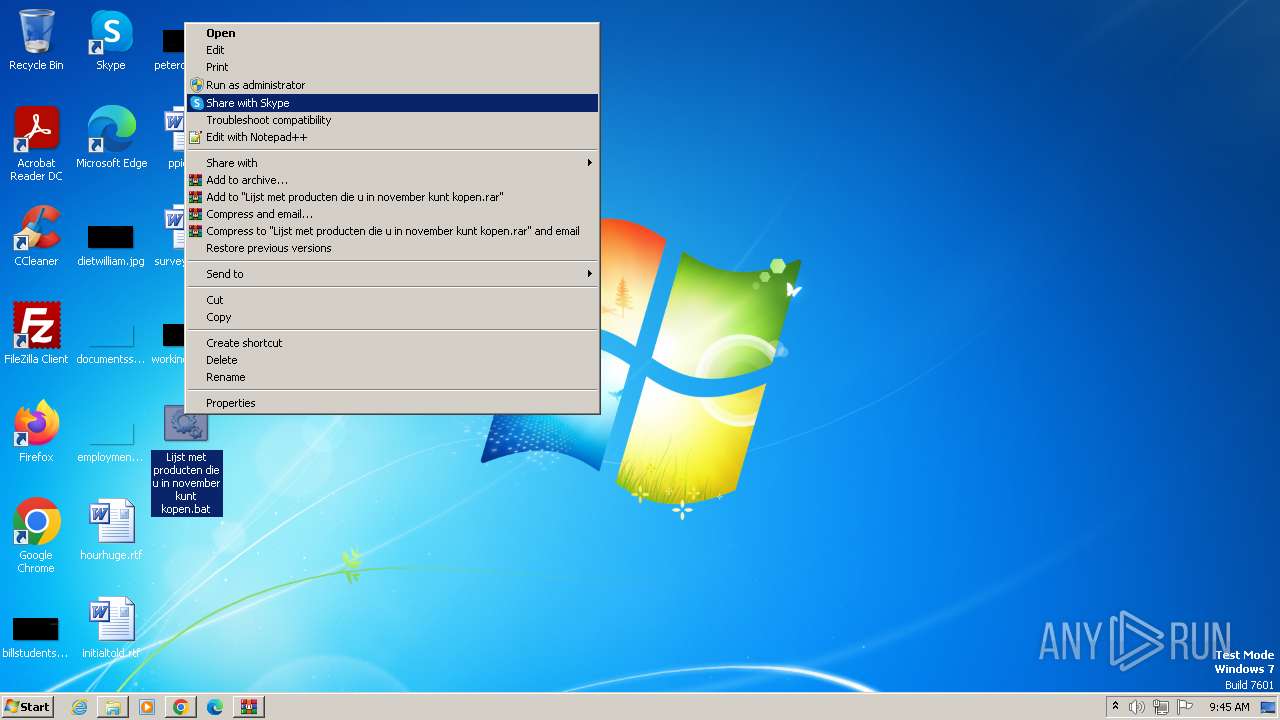The height and width of the screenshot is (720, 1280).
Task: Select Share with Skype
Action: click(392, 103)
